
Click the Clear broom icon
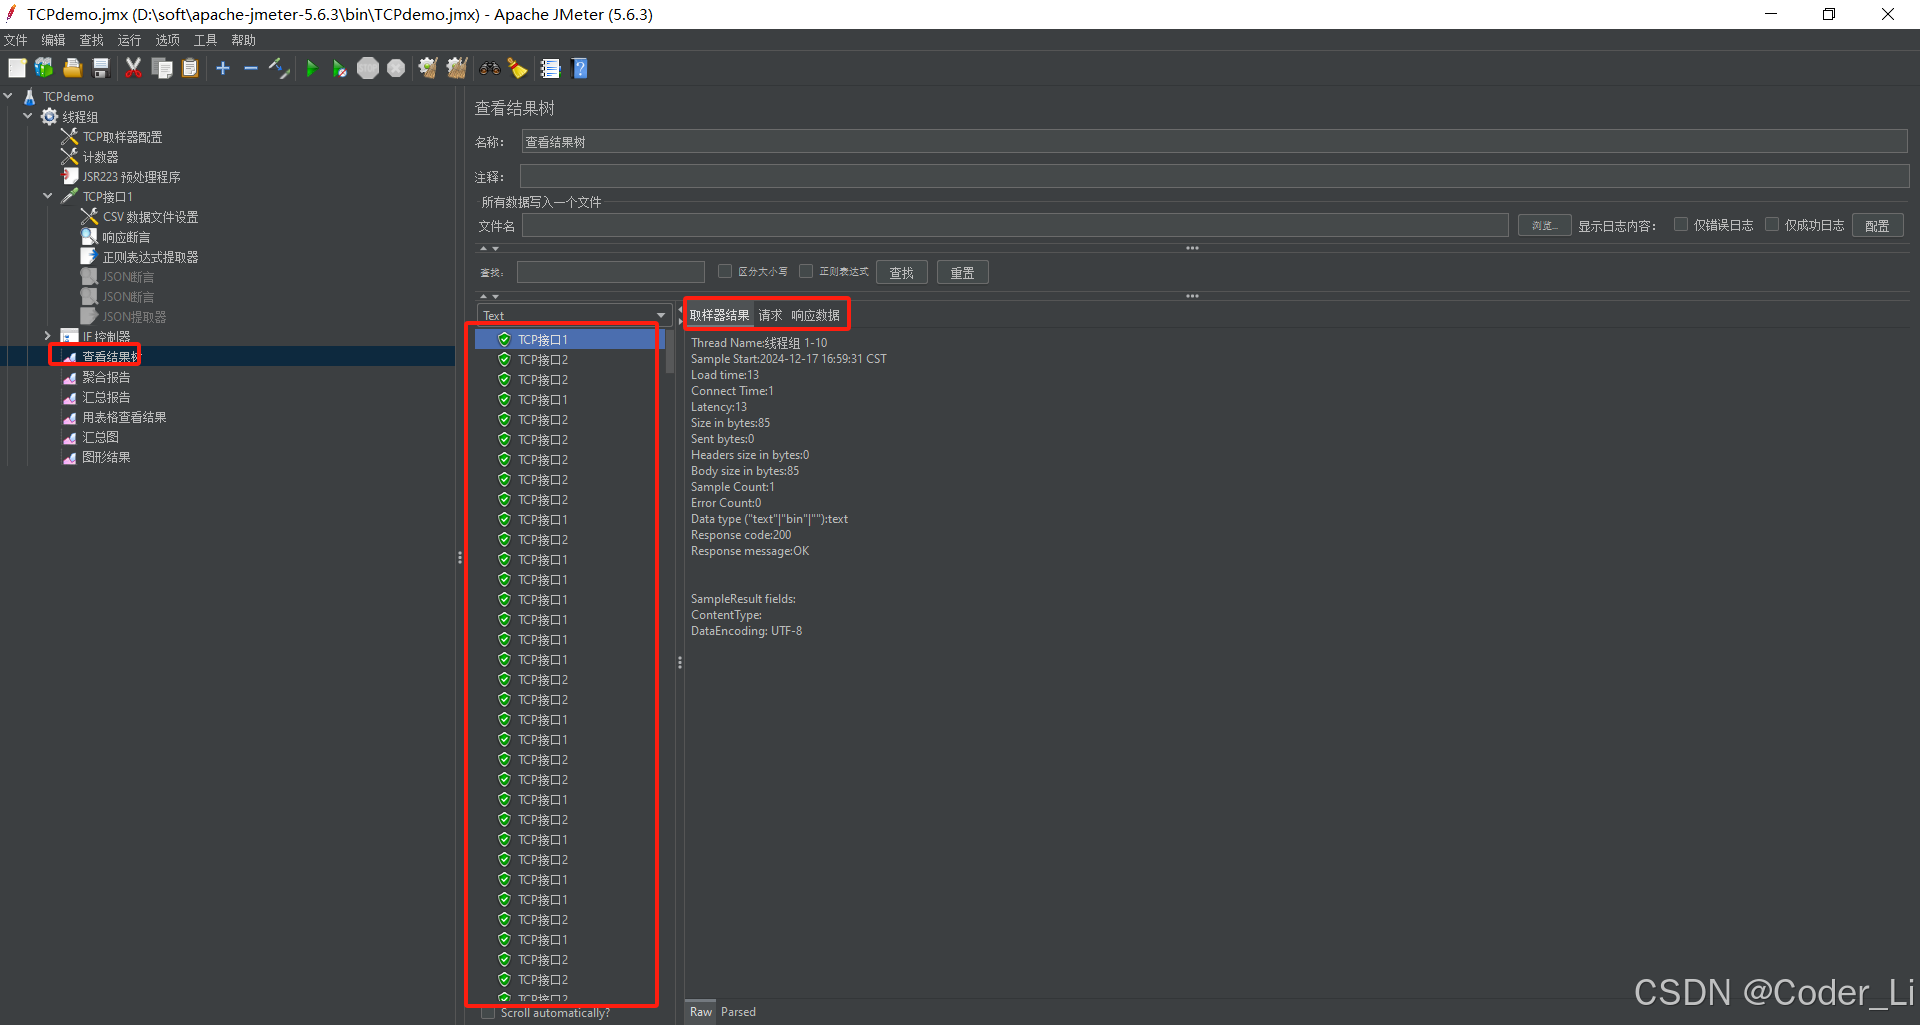tap(428, 68)
